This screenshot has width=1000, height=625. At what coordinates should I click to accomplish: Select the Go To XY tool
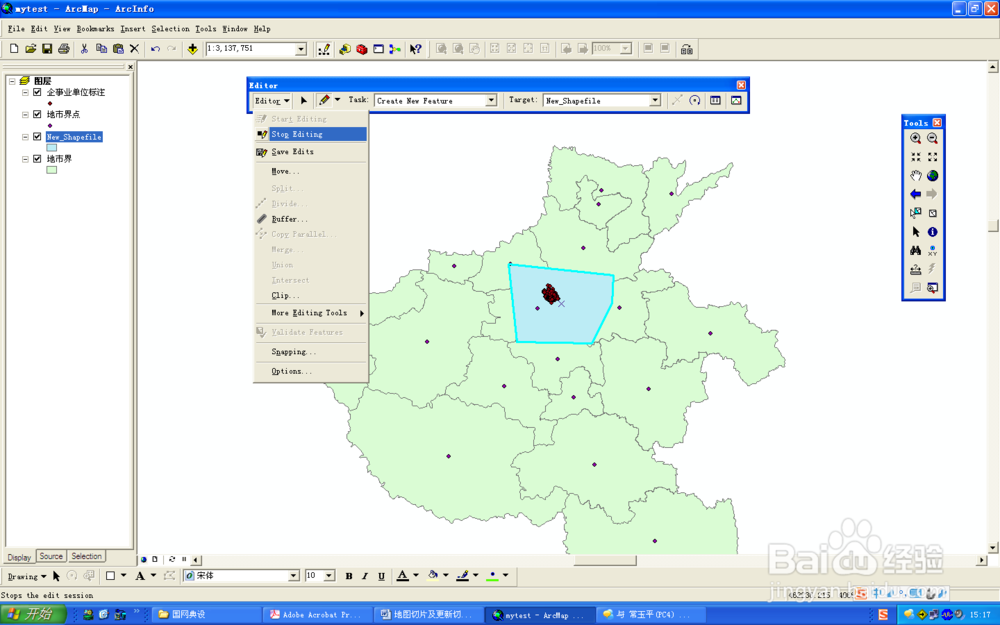(x=932, y=250)
